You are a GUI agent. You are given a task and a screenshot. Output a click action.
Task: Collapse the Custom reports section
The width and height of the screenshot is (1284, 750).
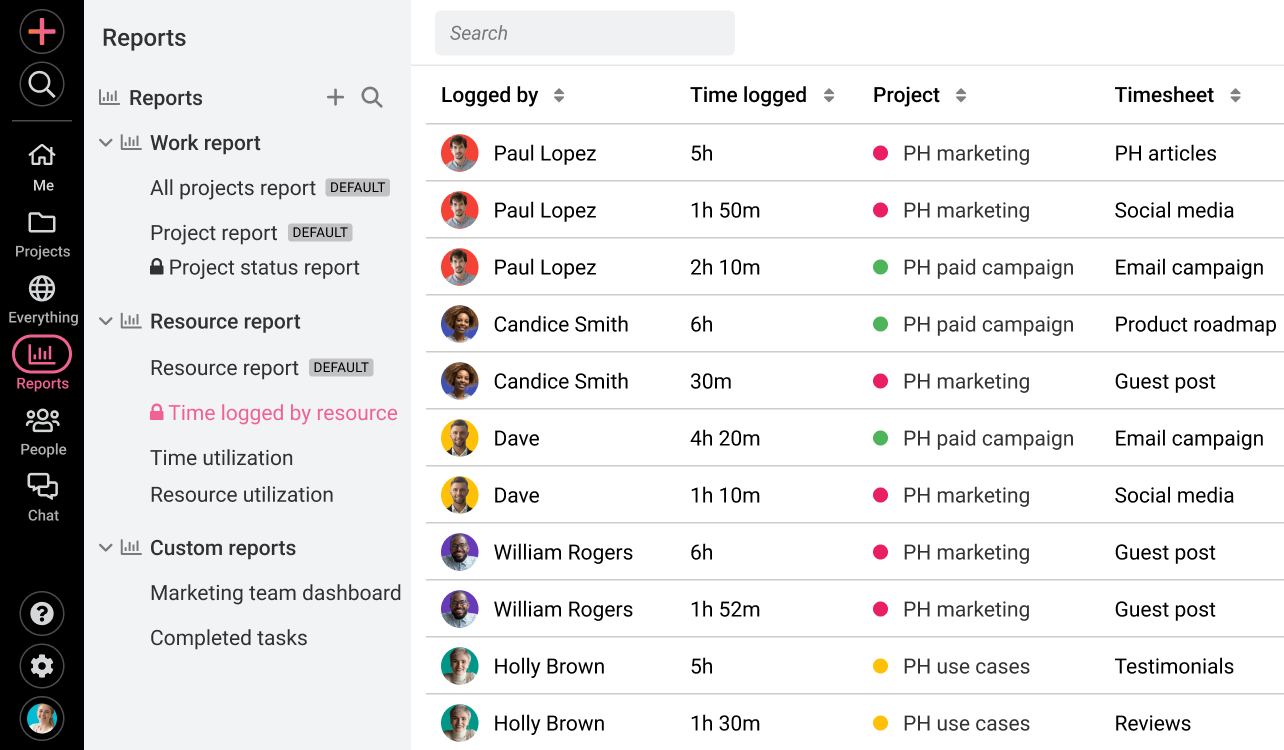tap(106, 547)
